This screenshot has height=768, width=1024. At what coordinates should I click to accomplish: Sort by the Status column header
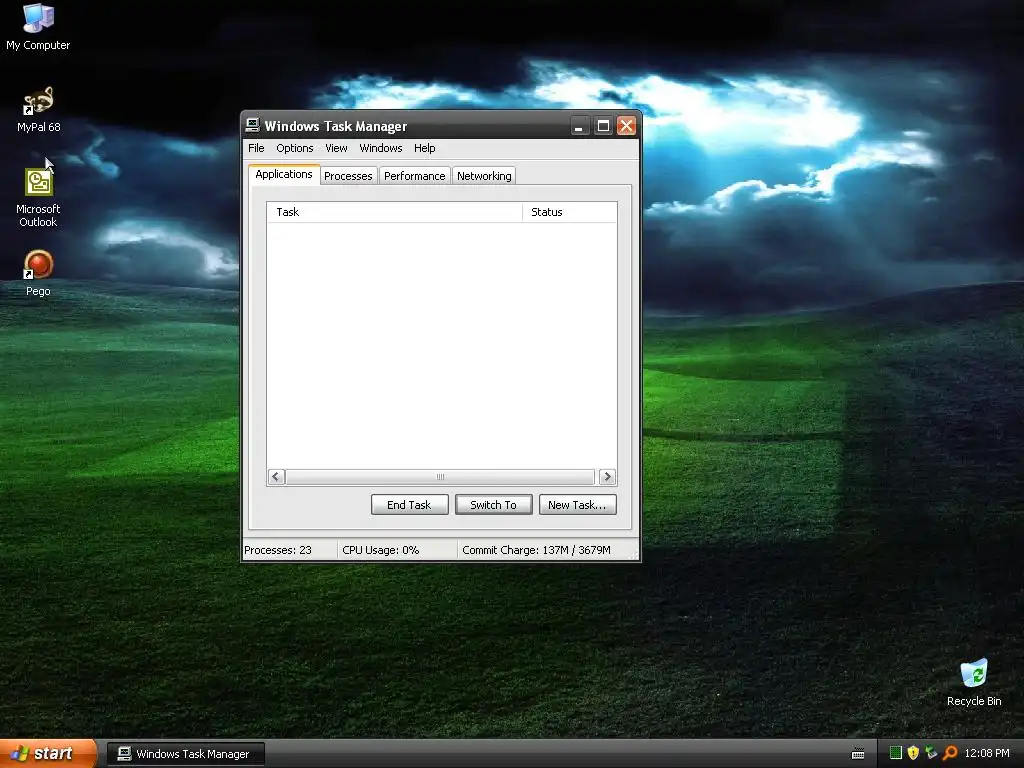click(x=569, y=212)
